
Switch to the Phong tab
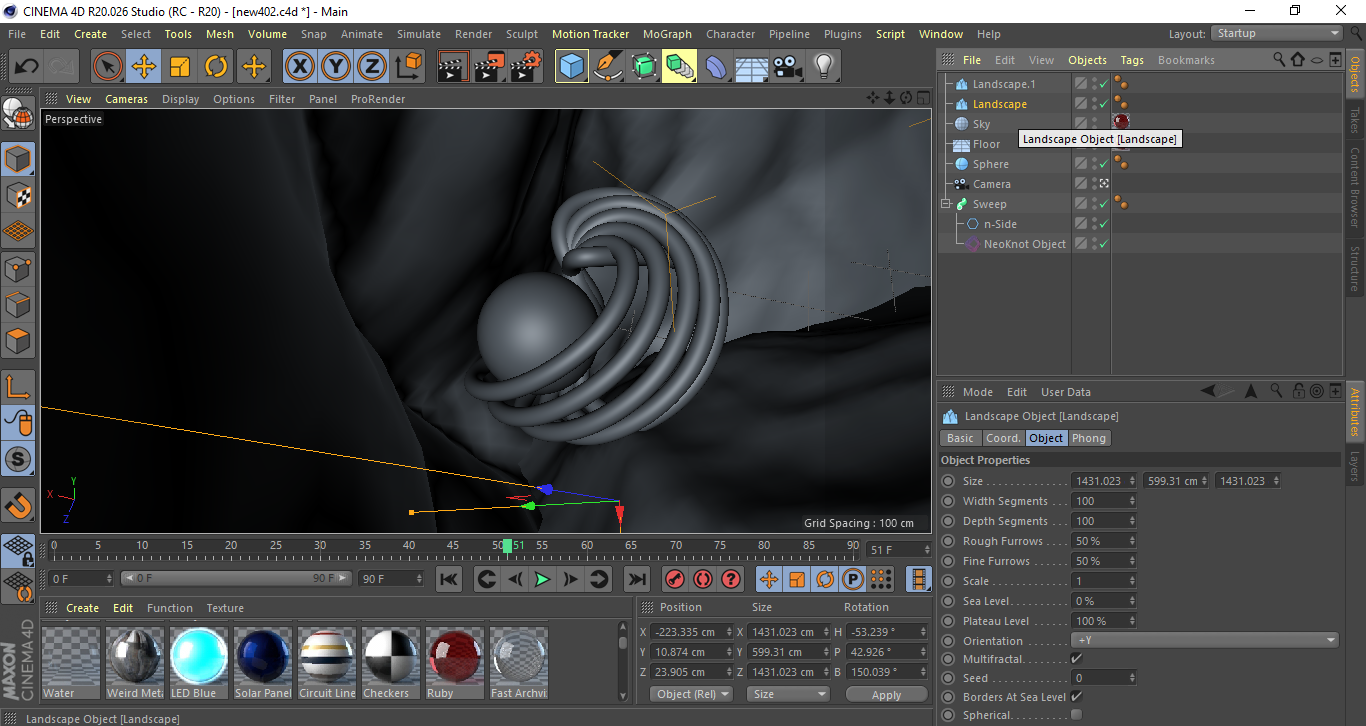click(x=1089, y=438)
